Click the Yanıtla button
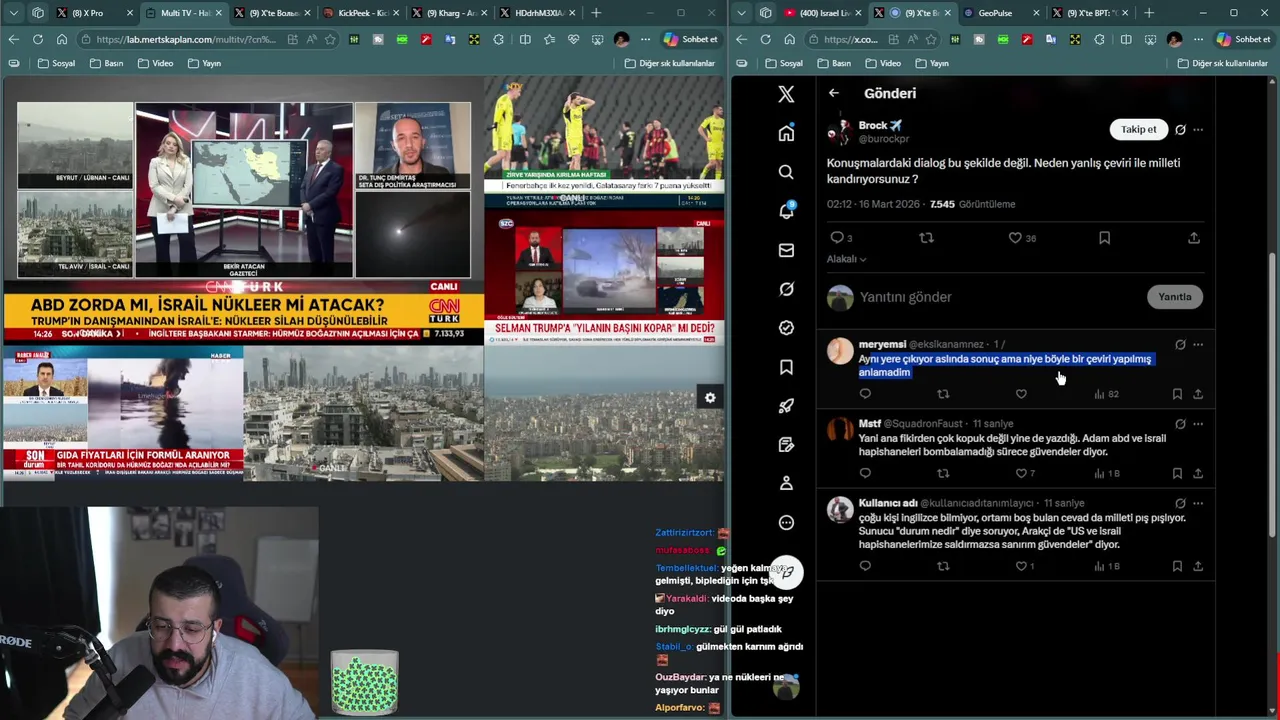The image size is (1280, 720). [x=1174, y=297]
